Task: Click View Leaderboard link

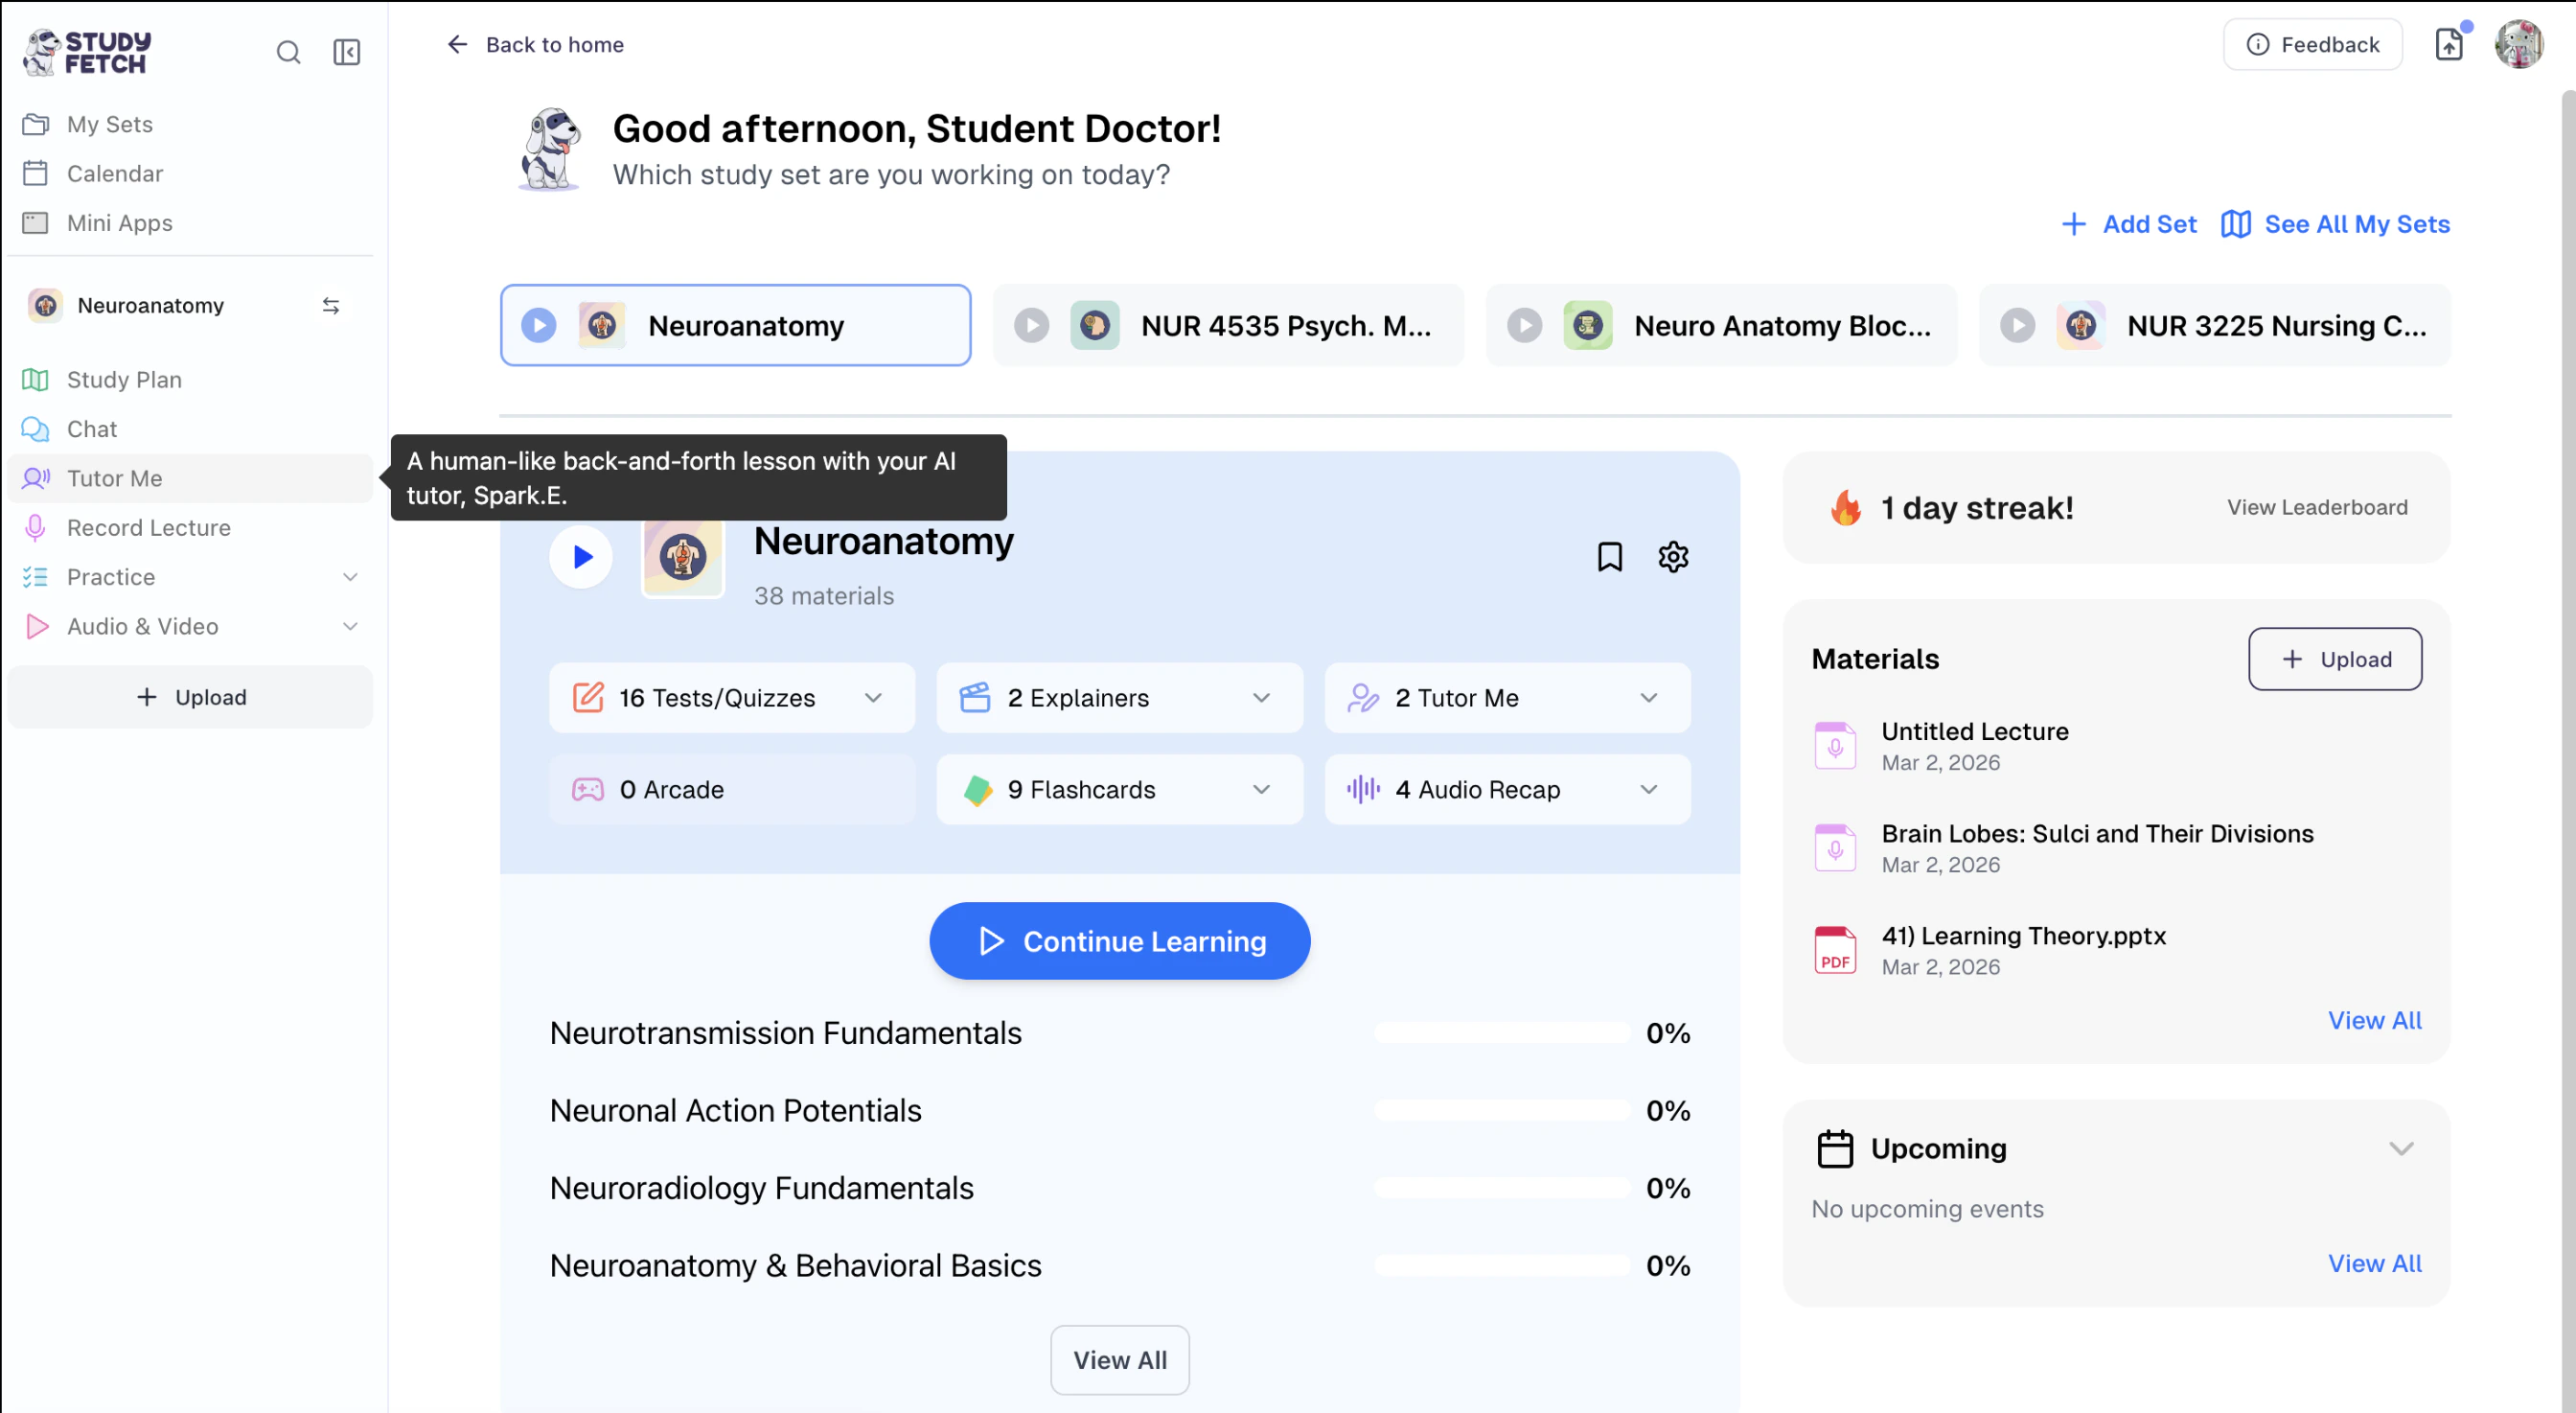Action: 2317,508
